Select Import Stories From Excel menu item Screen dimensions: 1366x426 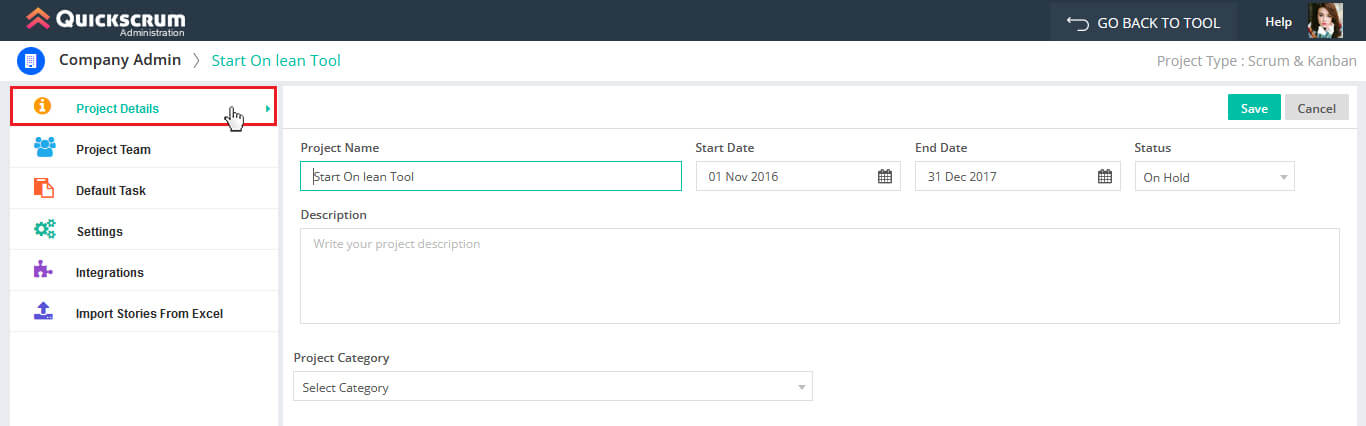pos(149,313)
